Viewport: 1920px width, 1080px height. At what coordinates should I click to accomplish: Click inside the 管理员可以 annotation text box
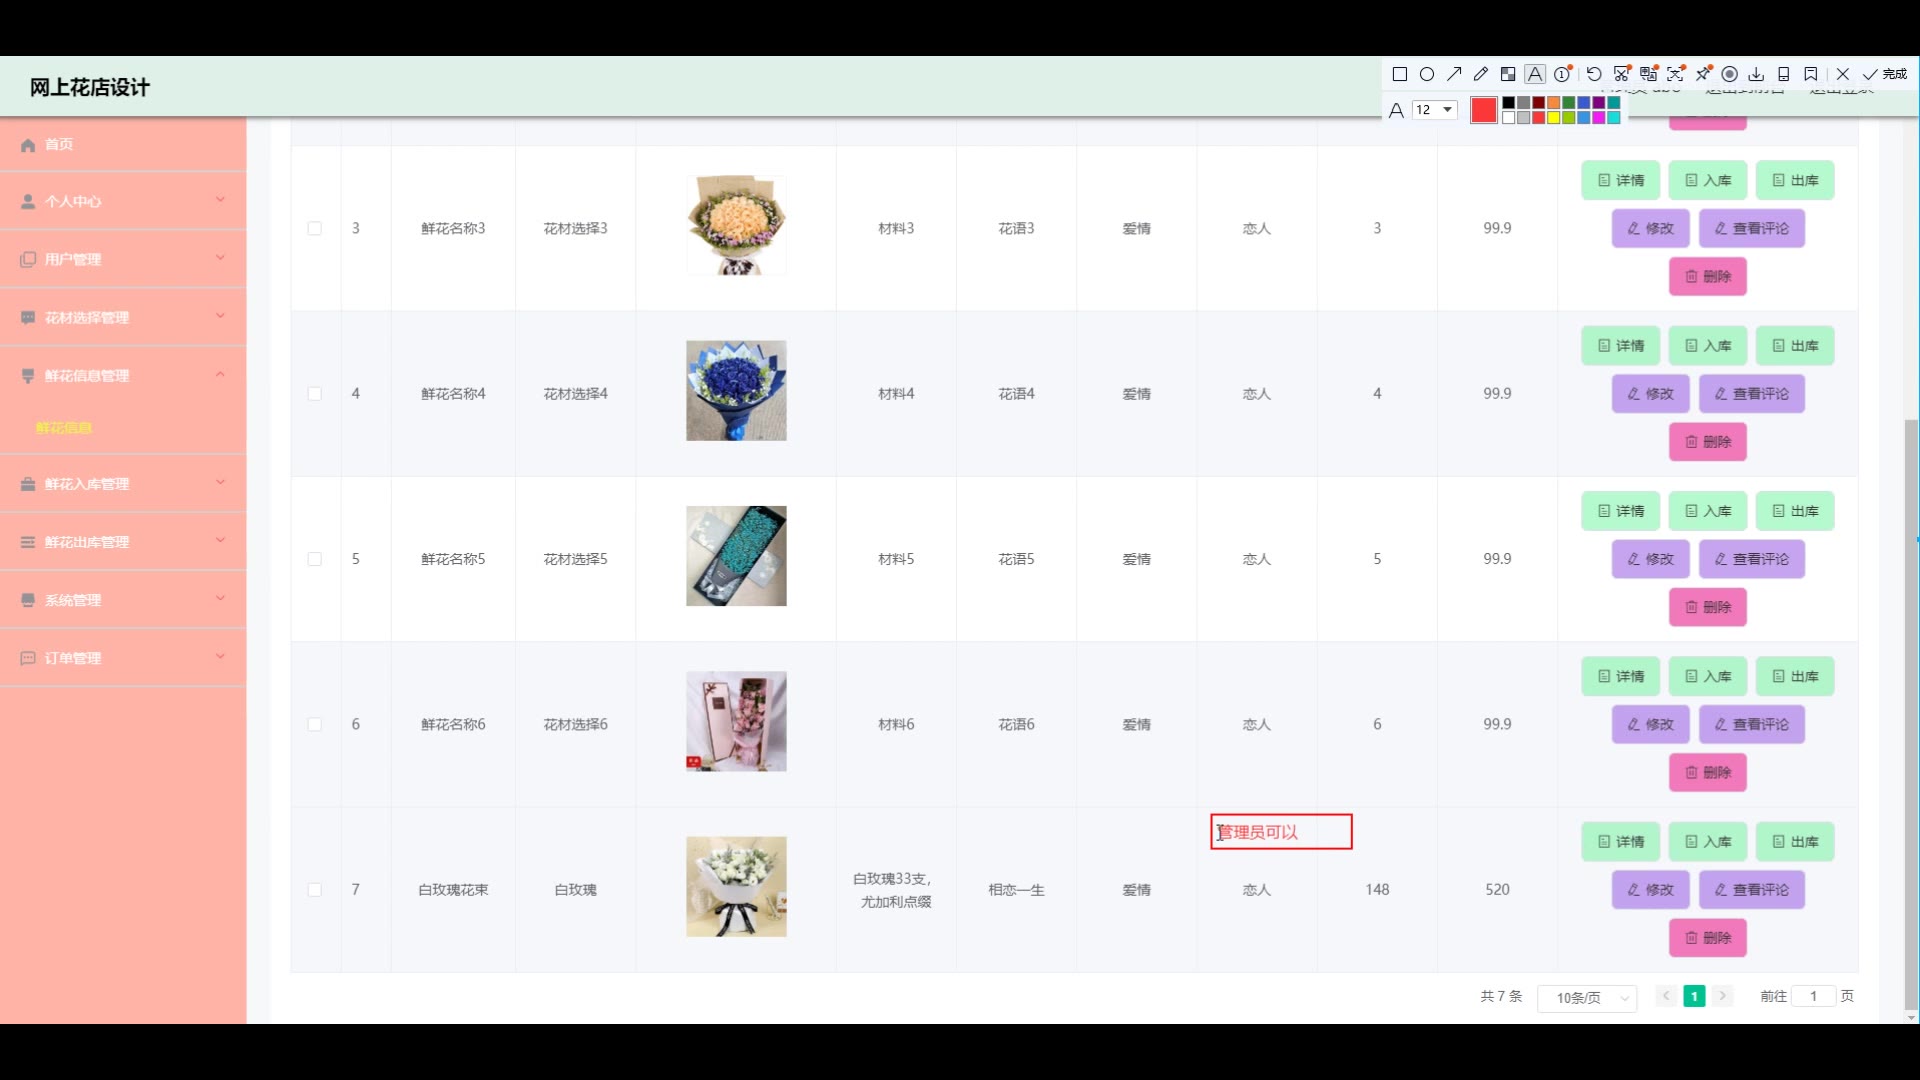point(1281,832)
